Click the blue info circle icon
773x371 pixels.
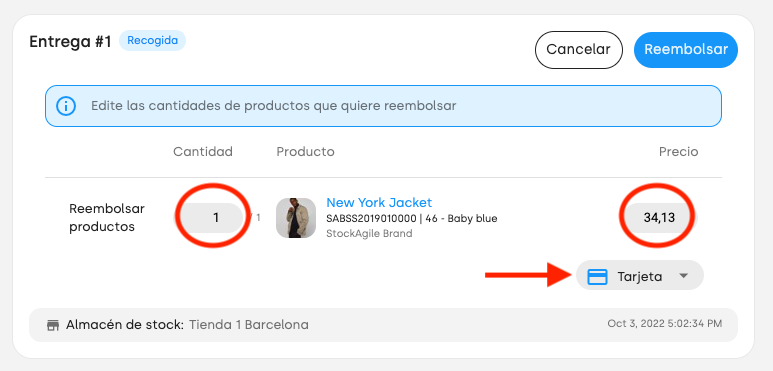tap(66, 106)
